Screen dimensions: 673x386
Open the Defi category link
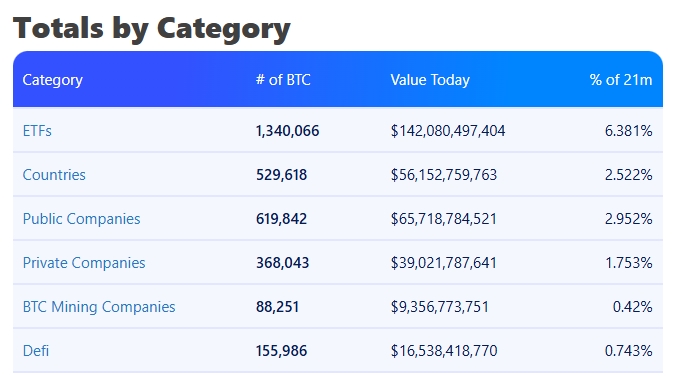coord(36,351)
